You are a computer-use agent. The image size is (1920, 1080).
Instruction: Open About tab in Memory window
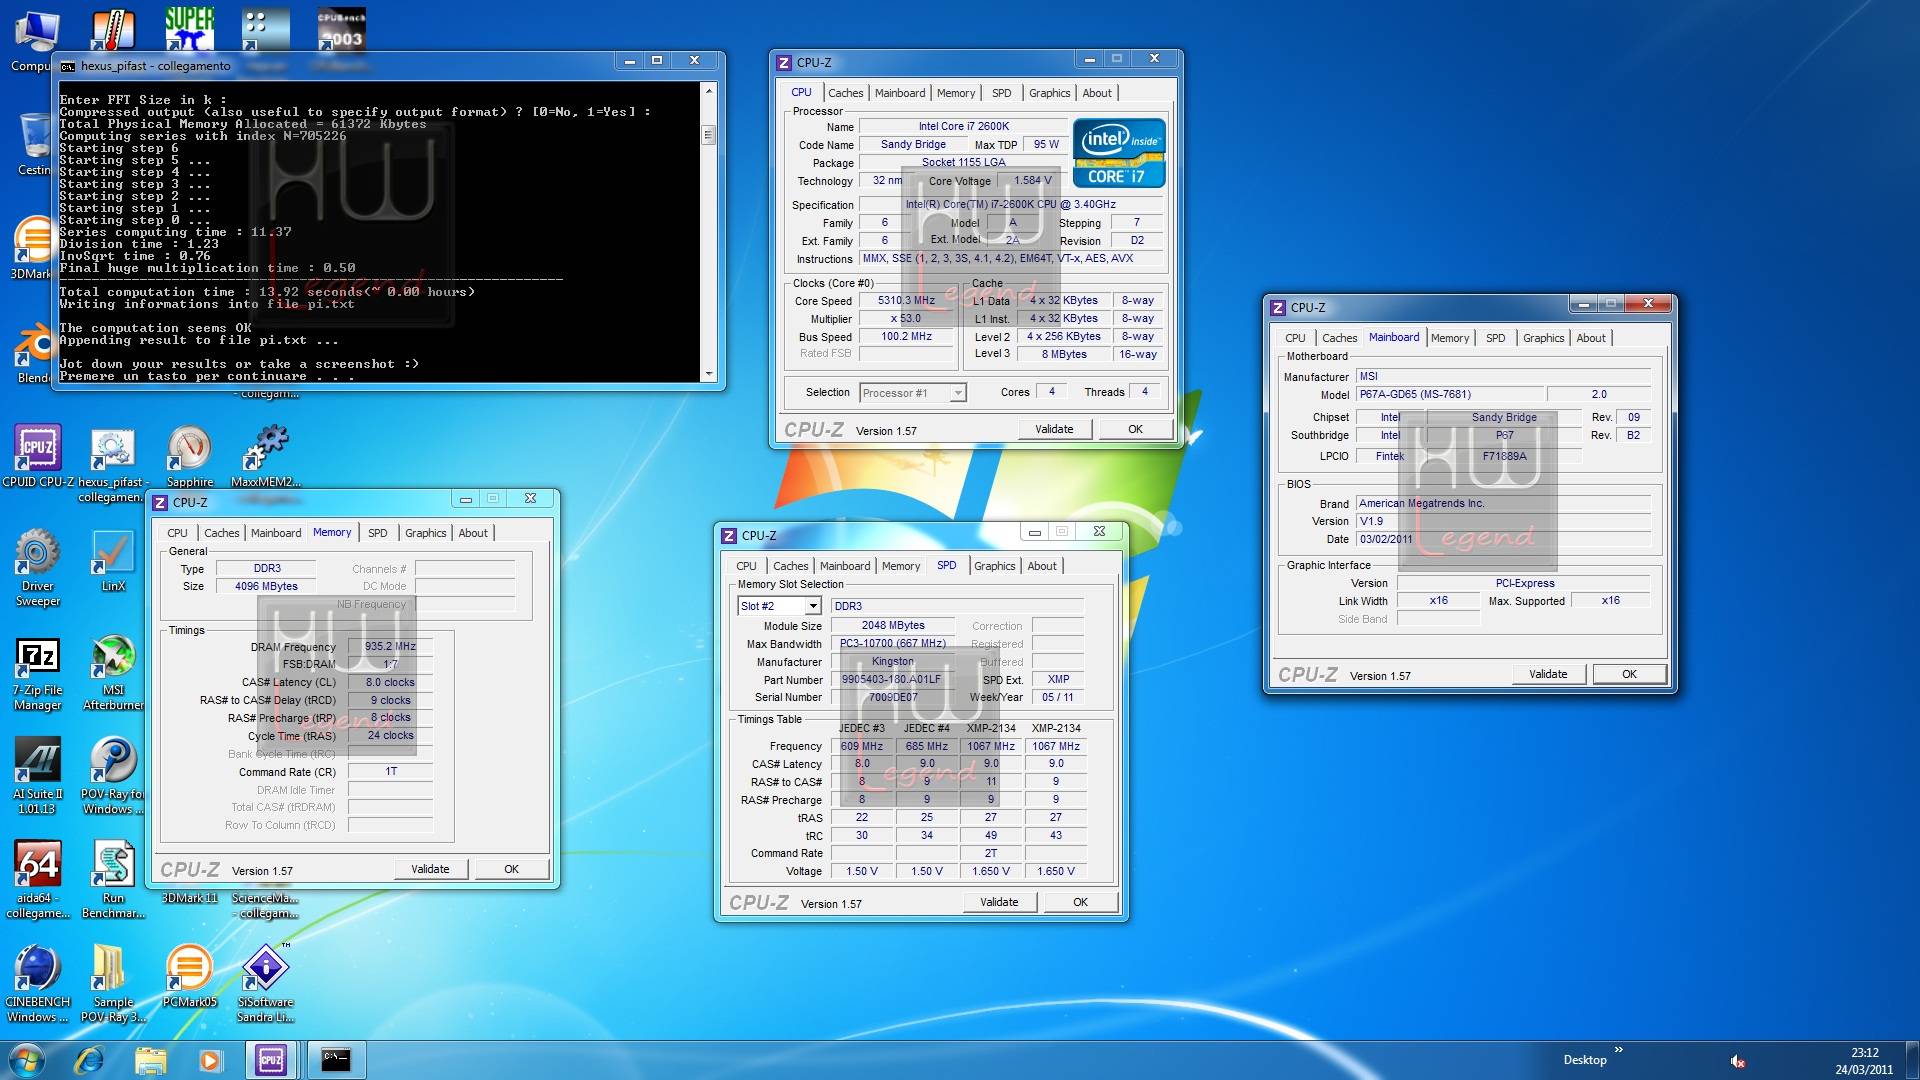click(473, 533)
